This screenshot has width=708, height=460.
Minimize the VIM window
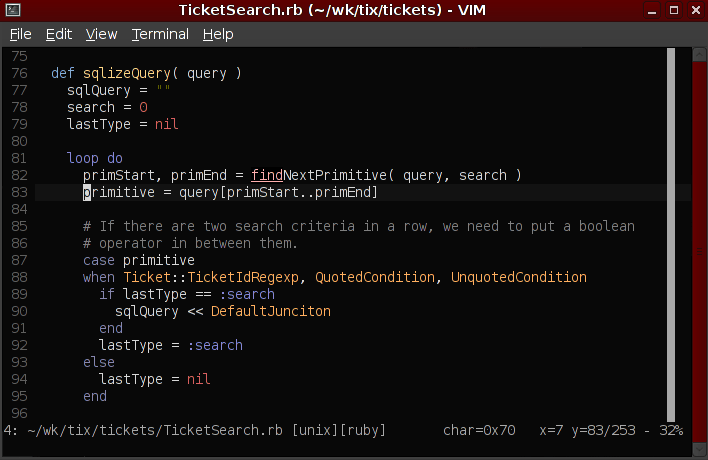pyautogui.click(x=652, y=10)
